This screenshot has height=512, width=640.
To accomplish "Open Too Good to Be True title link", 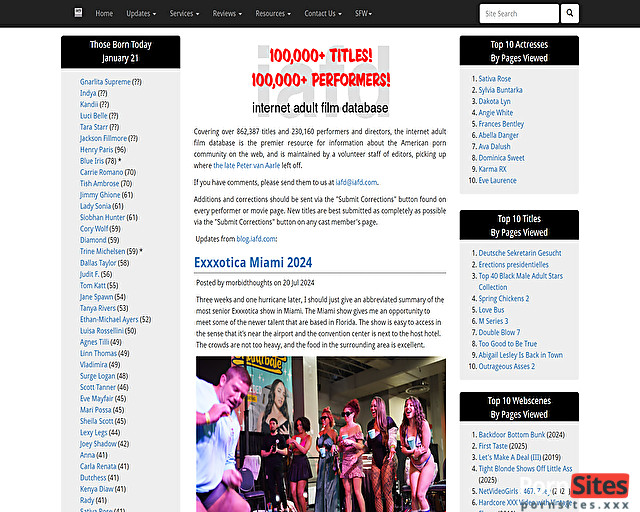I will tap(508, 344).
